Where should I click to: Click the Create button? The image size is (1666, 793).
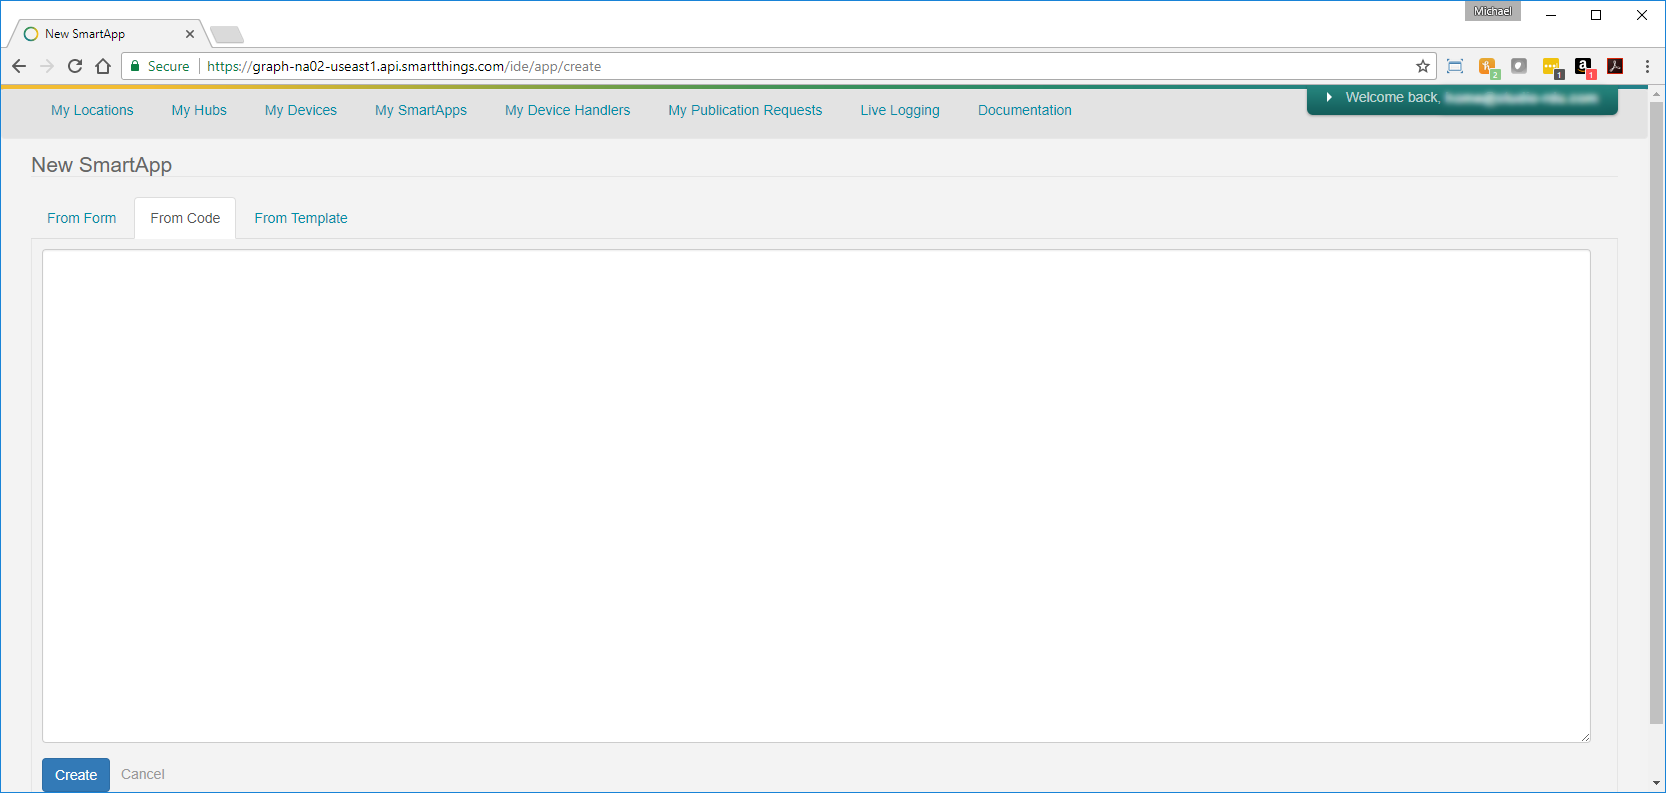[x=76, y=775]
